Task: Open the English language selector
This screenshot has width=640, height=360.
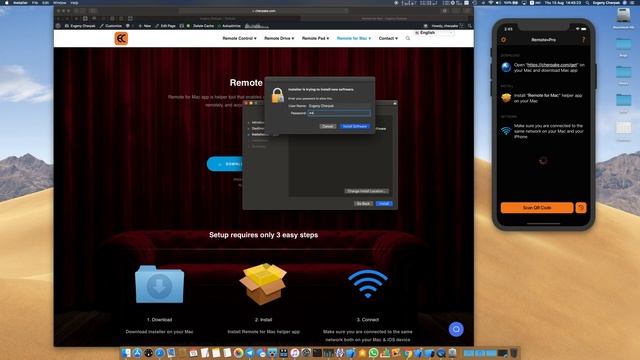Action: tap(433, 33)
